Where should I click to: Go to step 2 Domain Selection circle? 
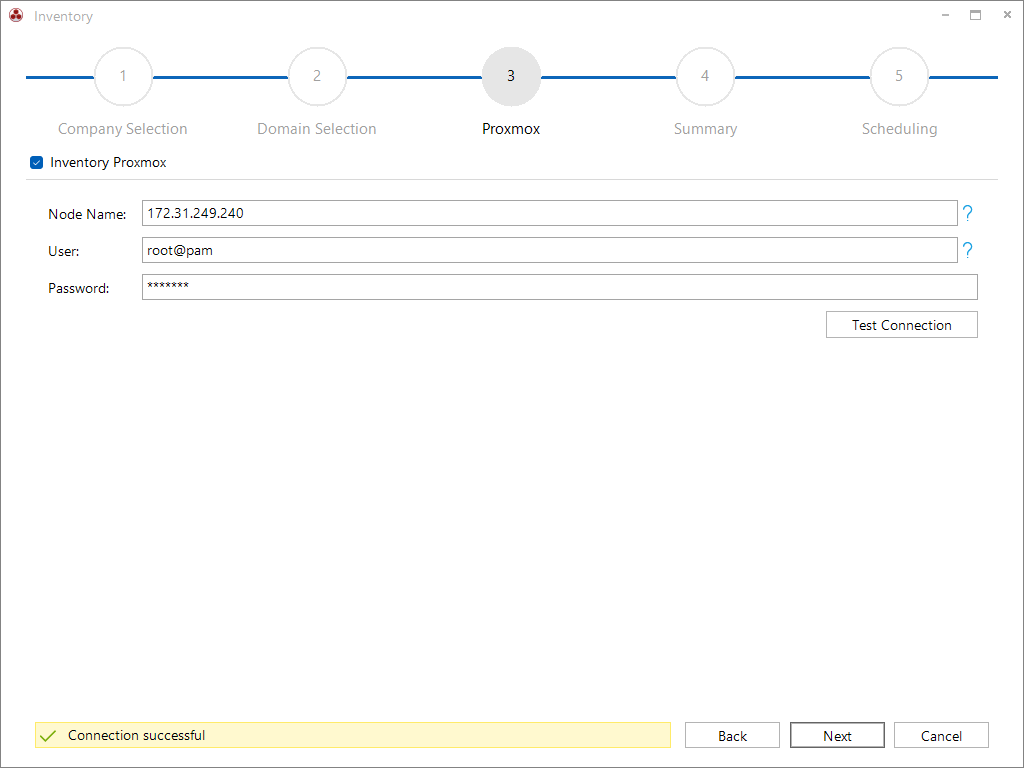pyautogui.click(x=317, y=76)
